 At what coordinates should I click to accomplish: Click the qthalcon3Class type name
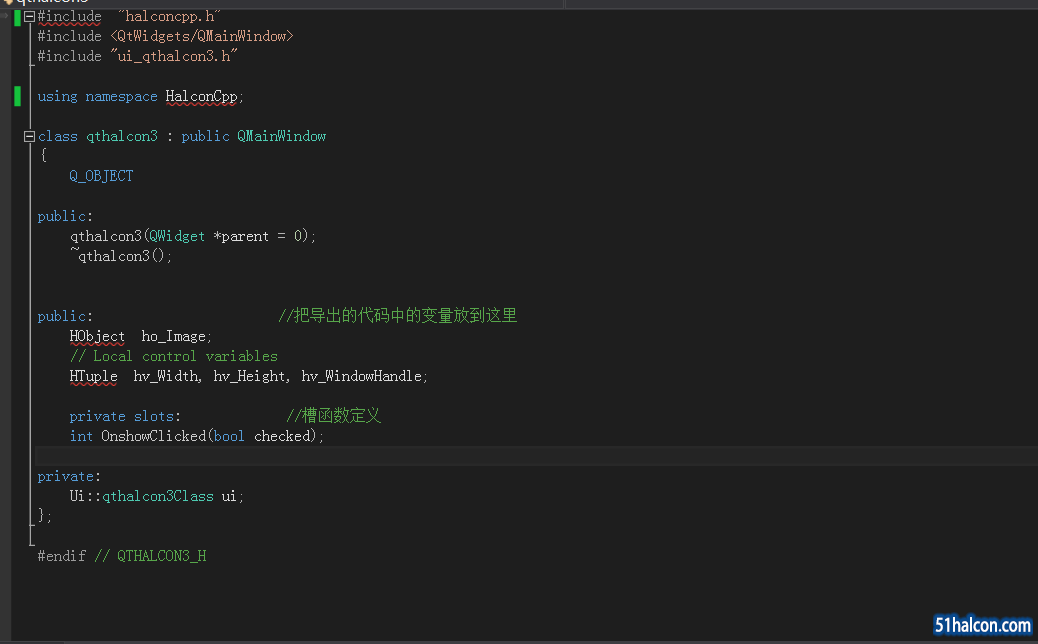[158, 496]
